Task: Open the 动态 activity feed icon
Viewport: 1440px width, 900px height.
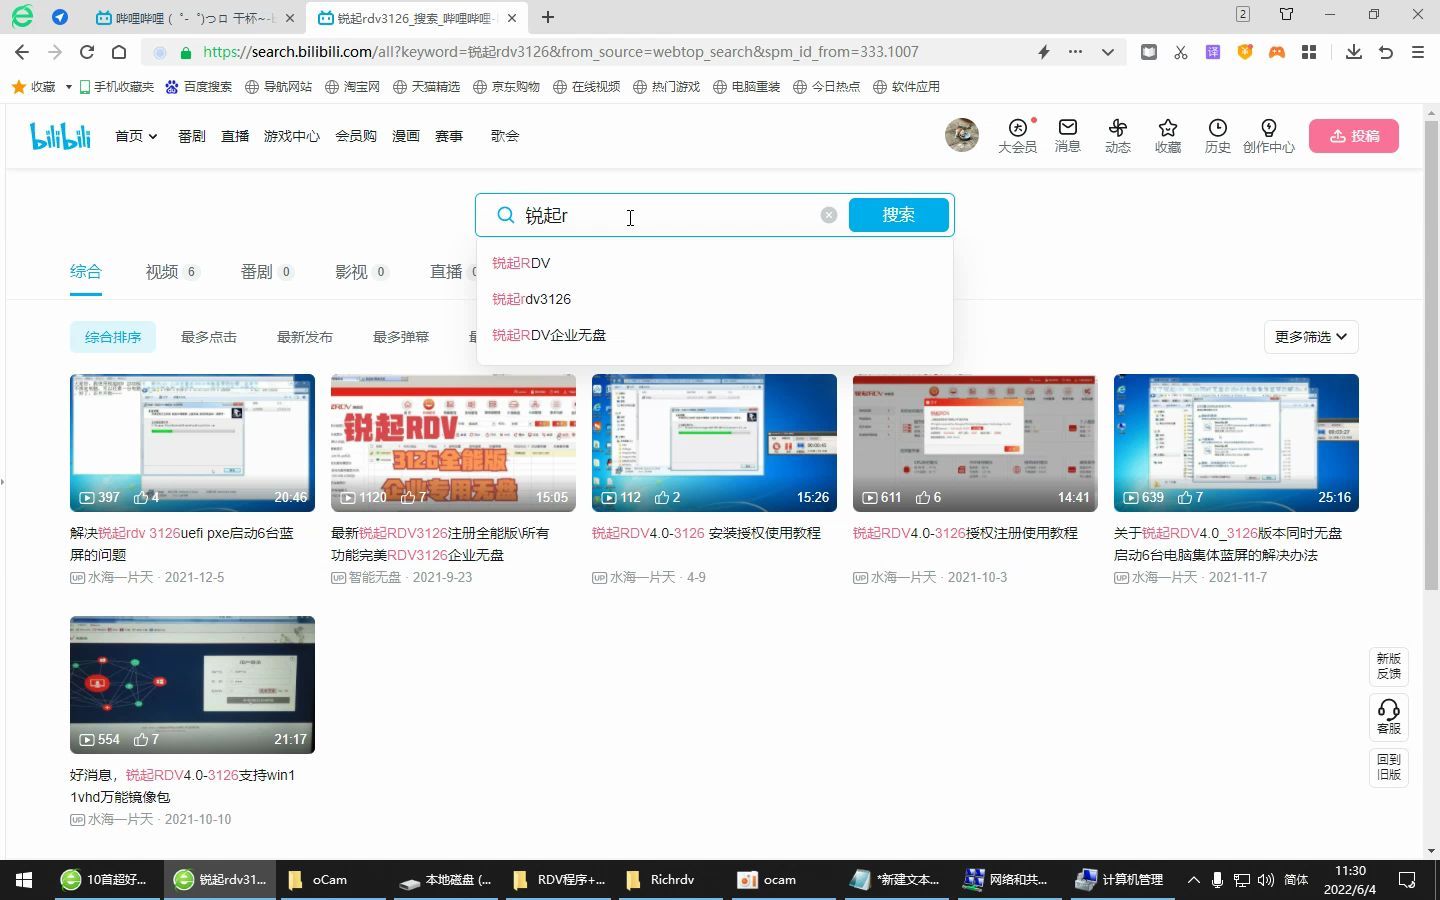Action: click(x=1117, y=135)
